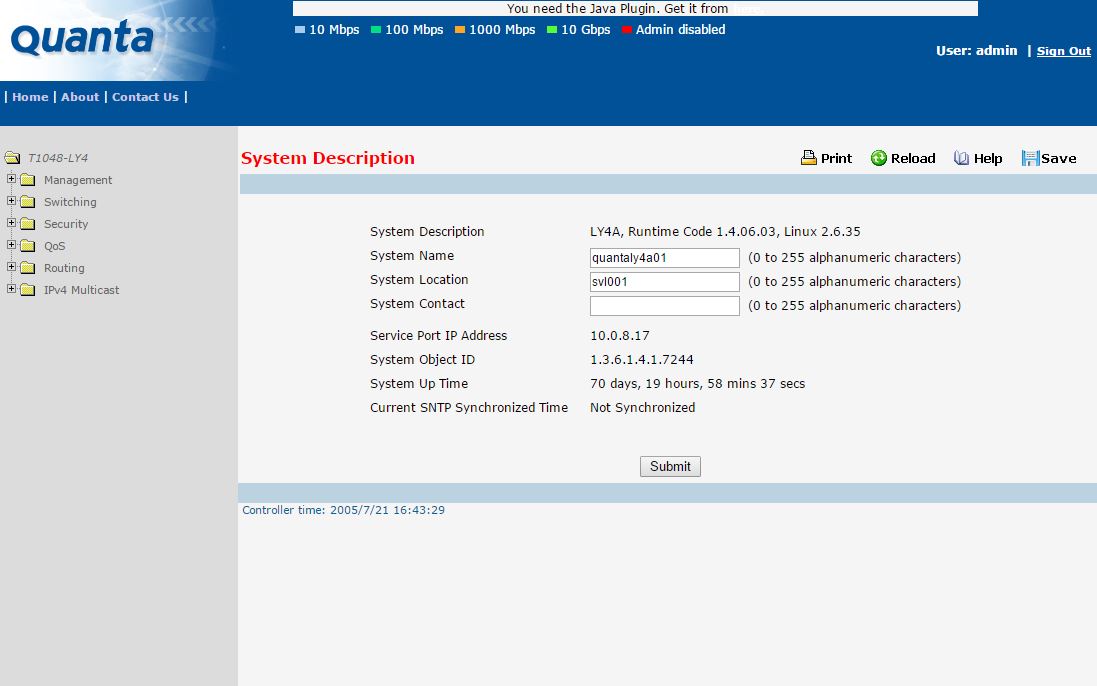Viewport: 1097px width, 686px height.
Task: Expand the Routing tree node
Action: 12,268
